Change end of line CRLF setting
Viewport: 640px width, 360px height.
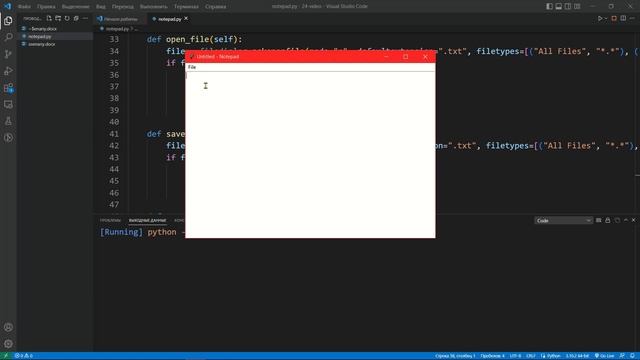[531, 356]
